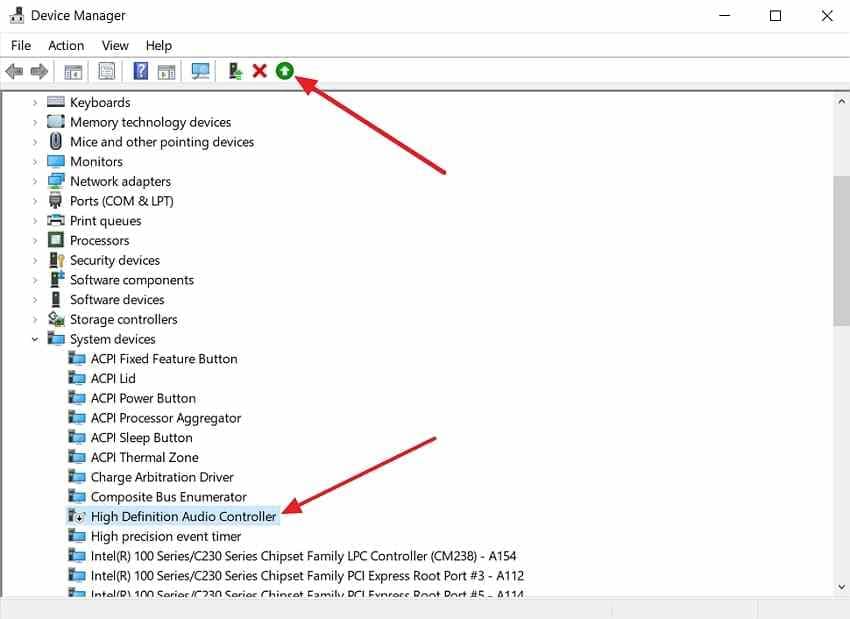Select the Processors chip icon

pyautogui.click(x=56, y=240)
